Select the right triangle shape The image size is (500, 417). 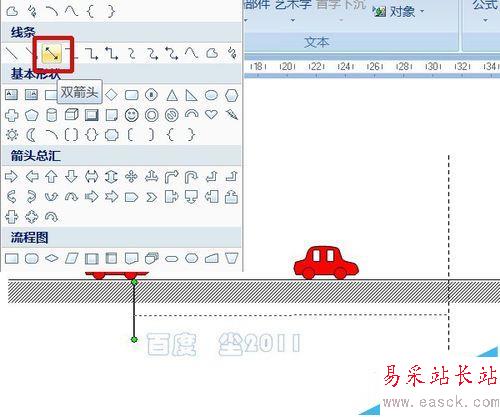click(x=191, y=95)
